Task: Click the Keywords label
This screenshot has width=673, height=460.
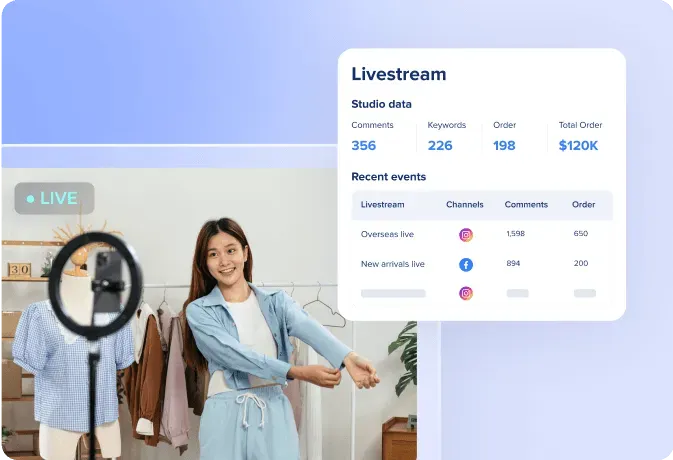Action: click(446, 125)
